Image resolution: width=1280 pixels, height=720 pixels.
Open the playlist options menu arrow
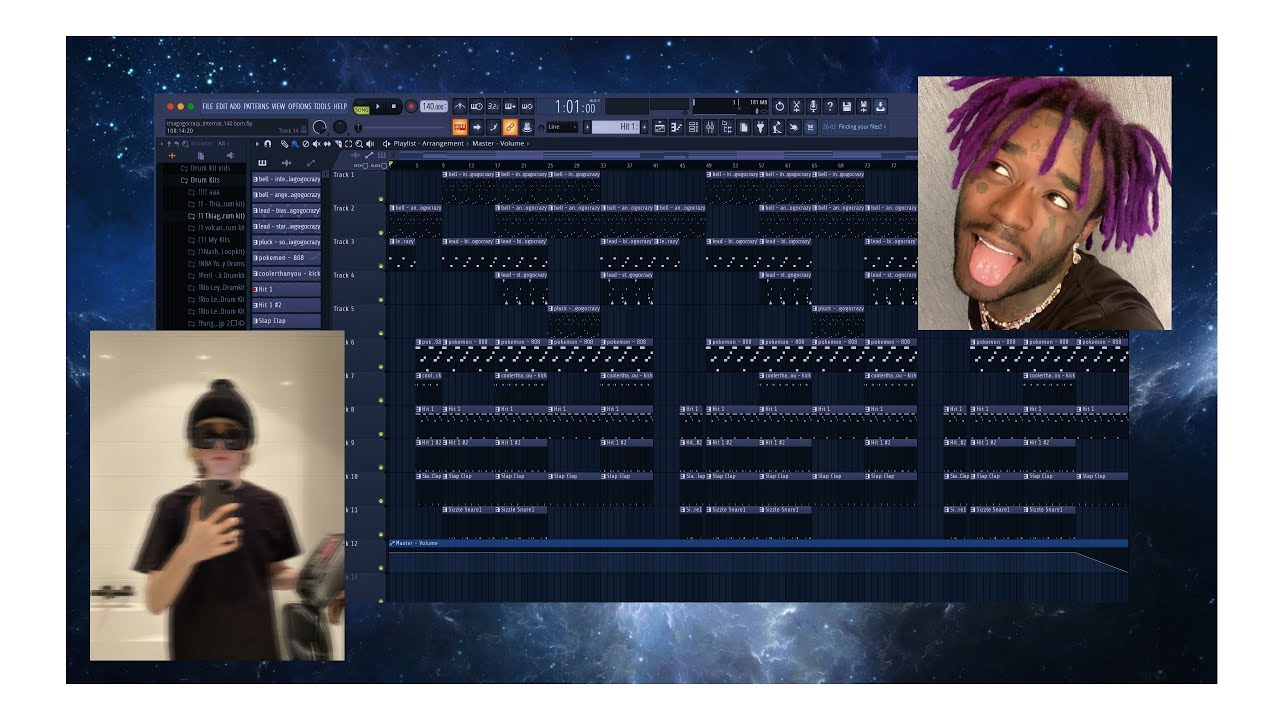tap(257, 143)
